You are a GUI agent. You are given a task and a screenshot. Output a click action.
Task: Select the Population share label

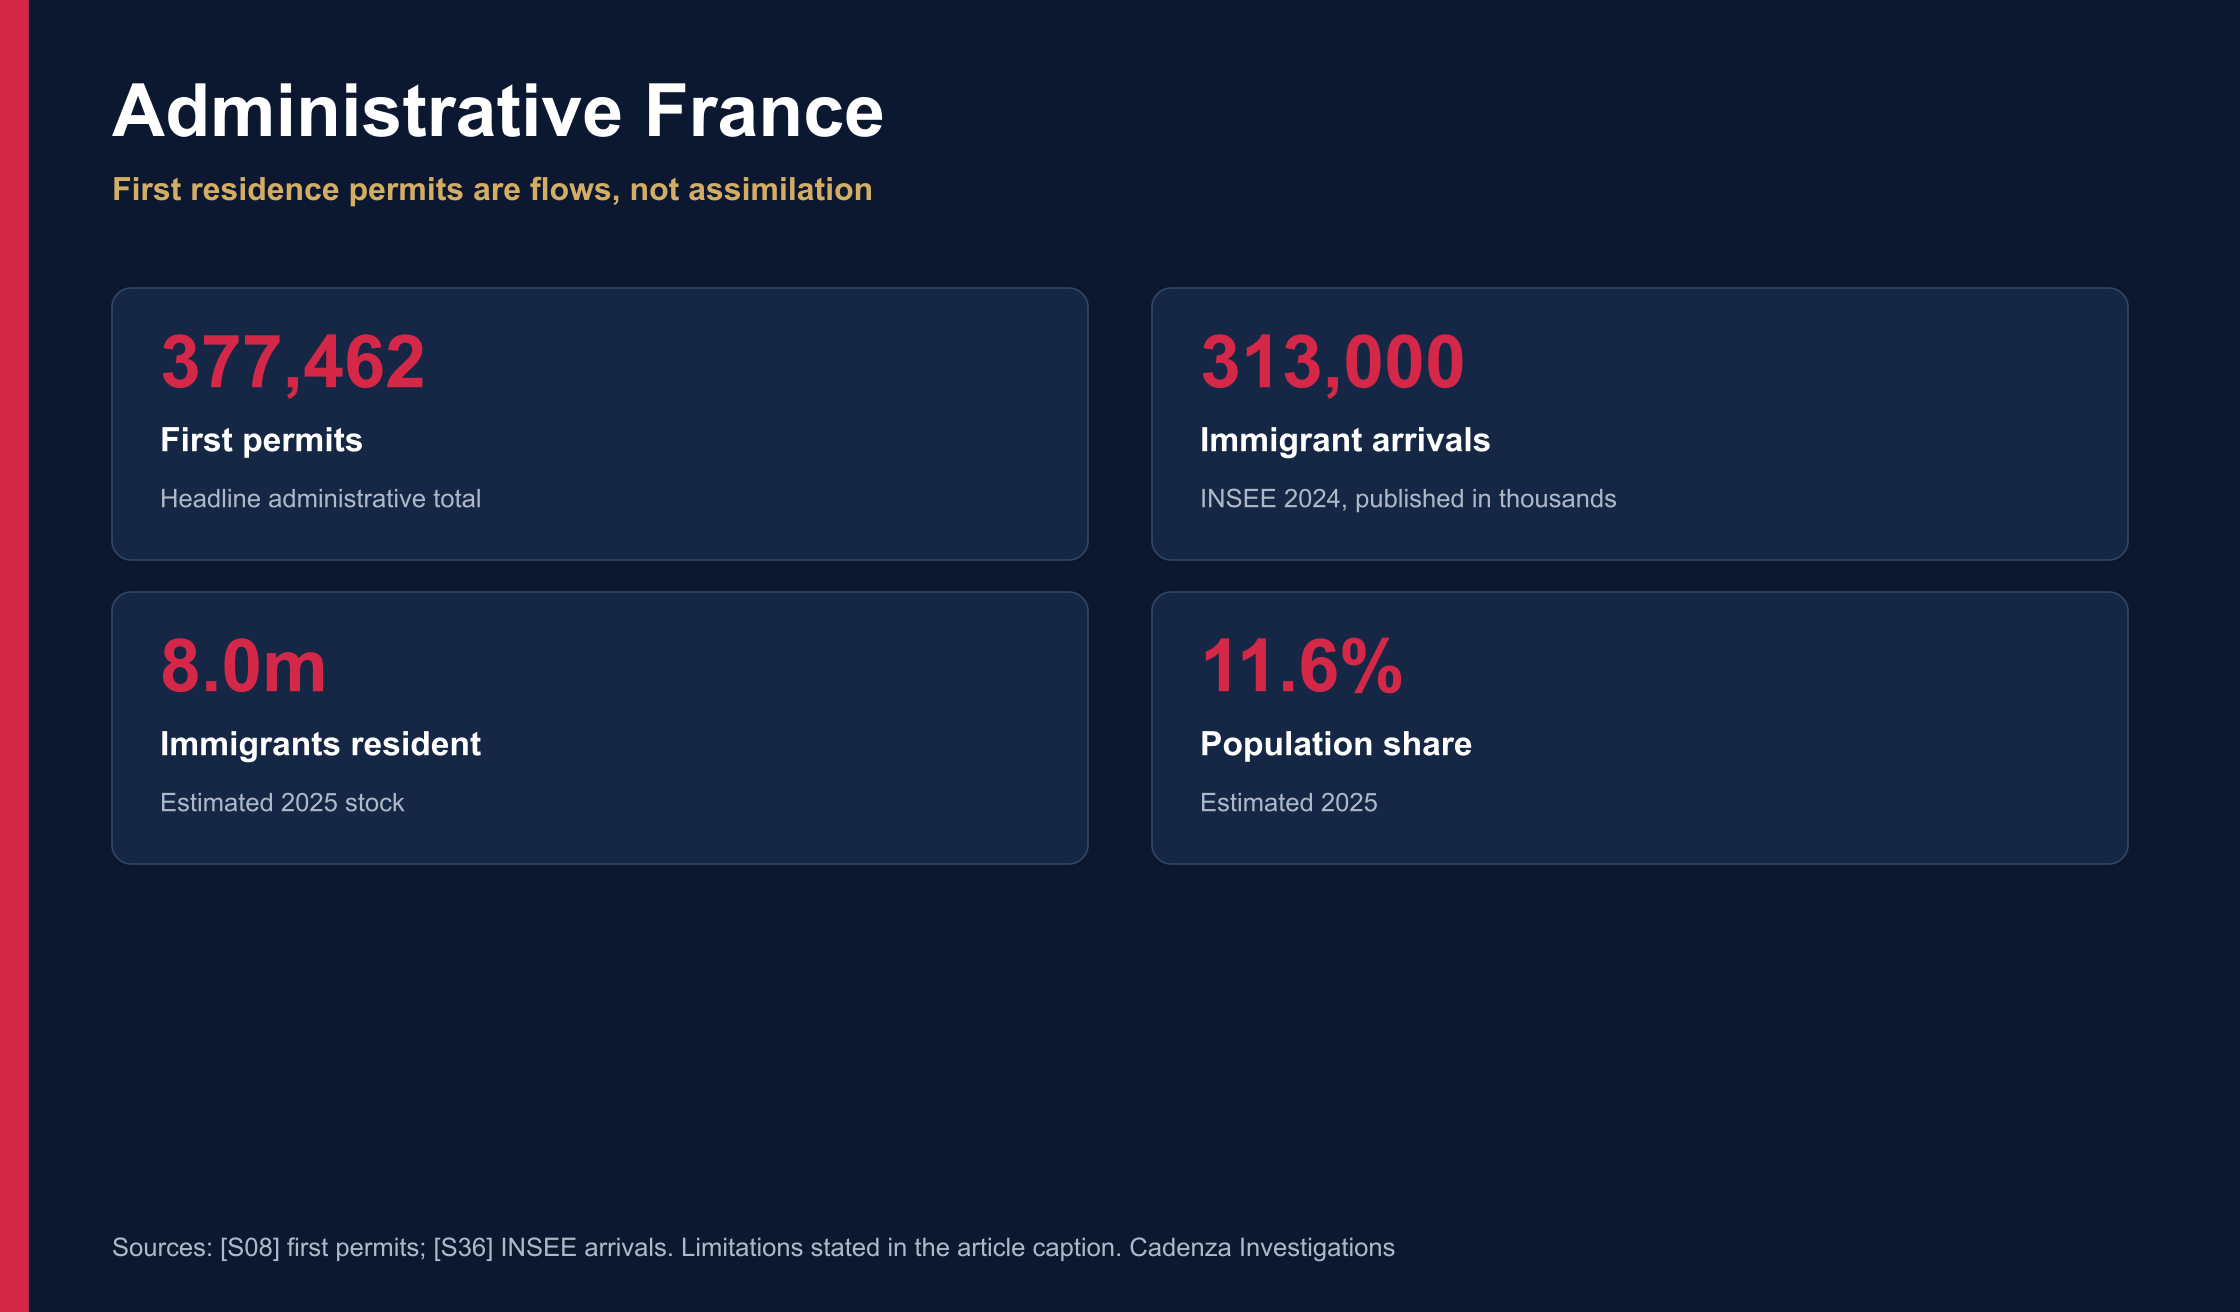(x=1336, y=744)
